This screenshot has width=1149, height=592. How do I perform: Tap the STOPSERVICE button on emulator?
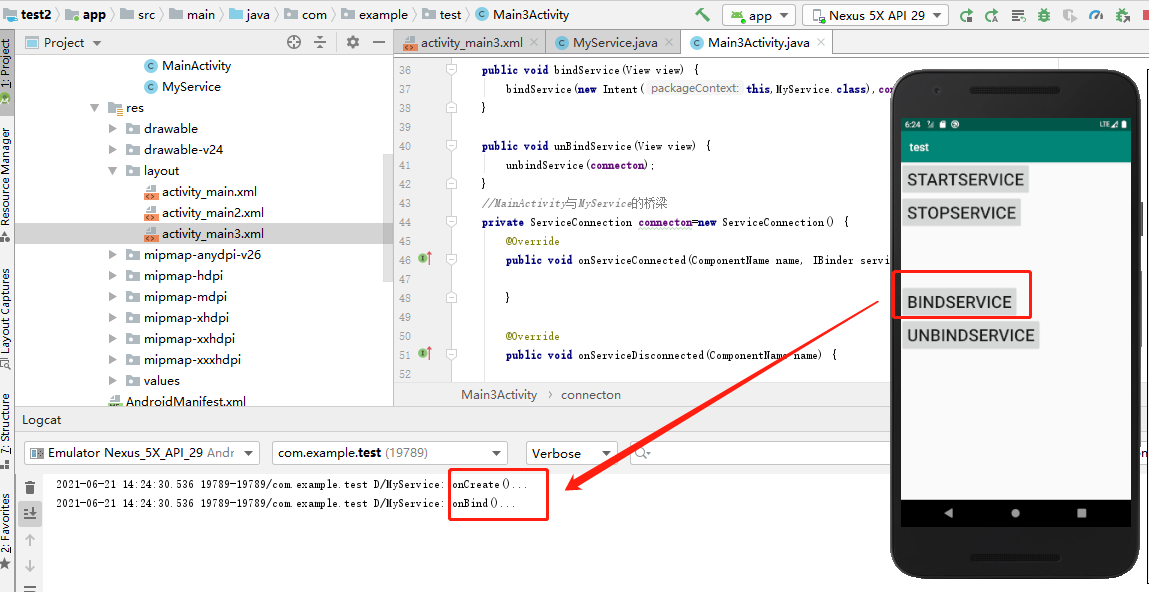point(961,213)
